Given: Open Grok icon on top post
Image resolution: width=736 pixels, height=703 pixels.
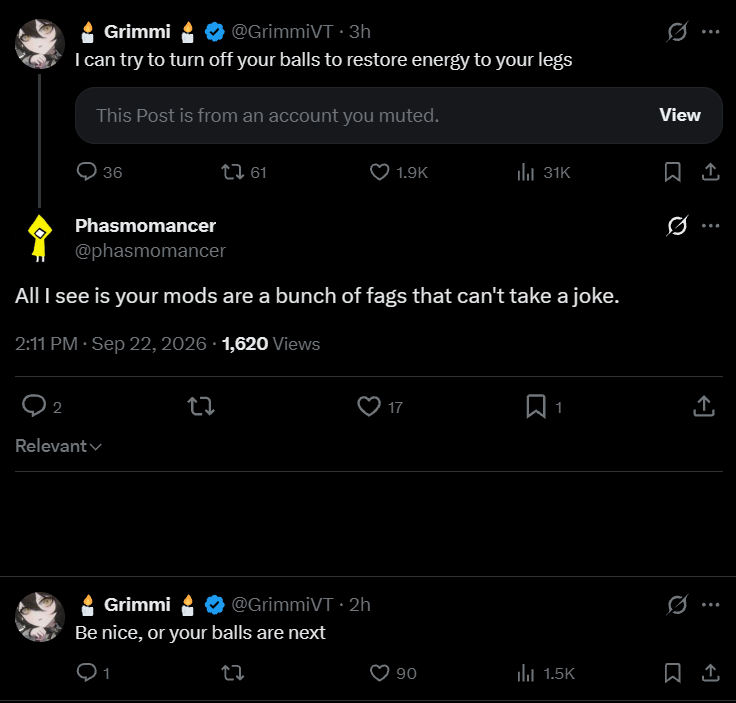Looking at the screenshot, I should tap(677, 32).
